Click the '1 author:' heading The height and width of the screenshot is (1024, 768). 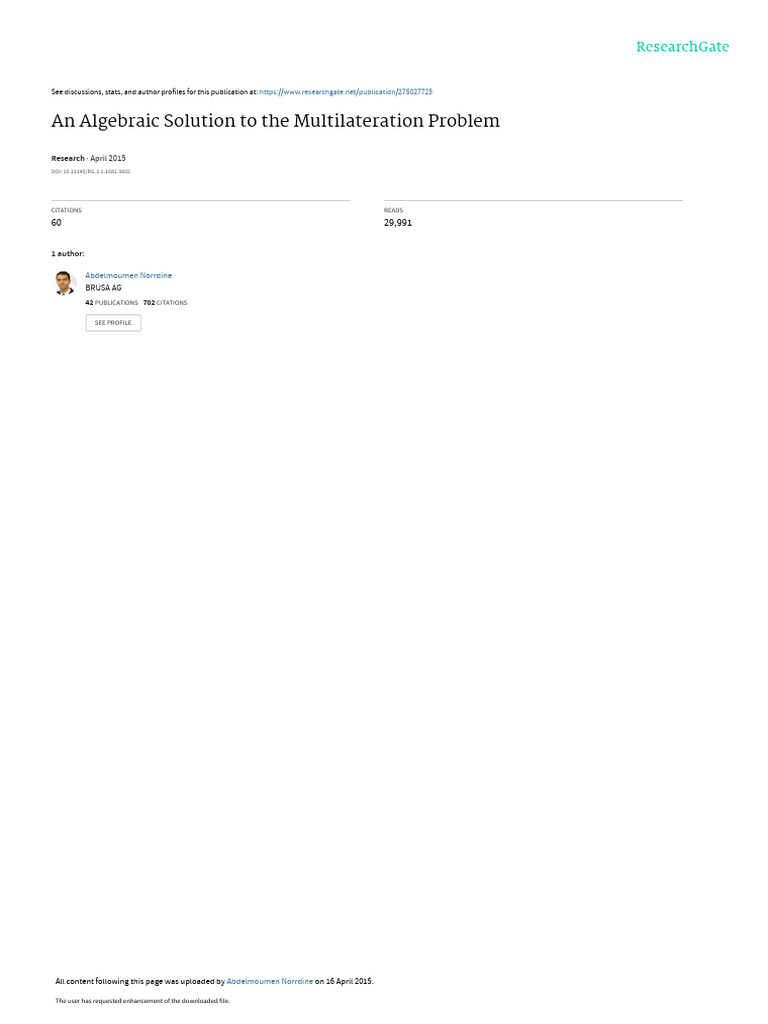(68, 253)
